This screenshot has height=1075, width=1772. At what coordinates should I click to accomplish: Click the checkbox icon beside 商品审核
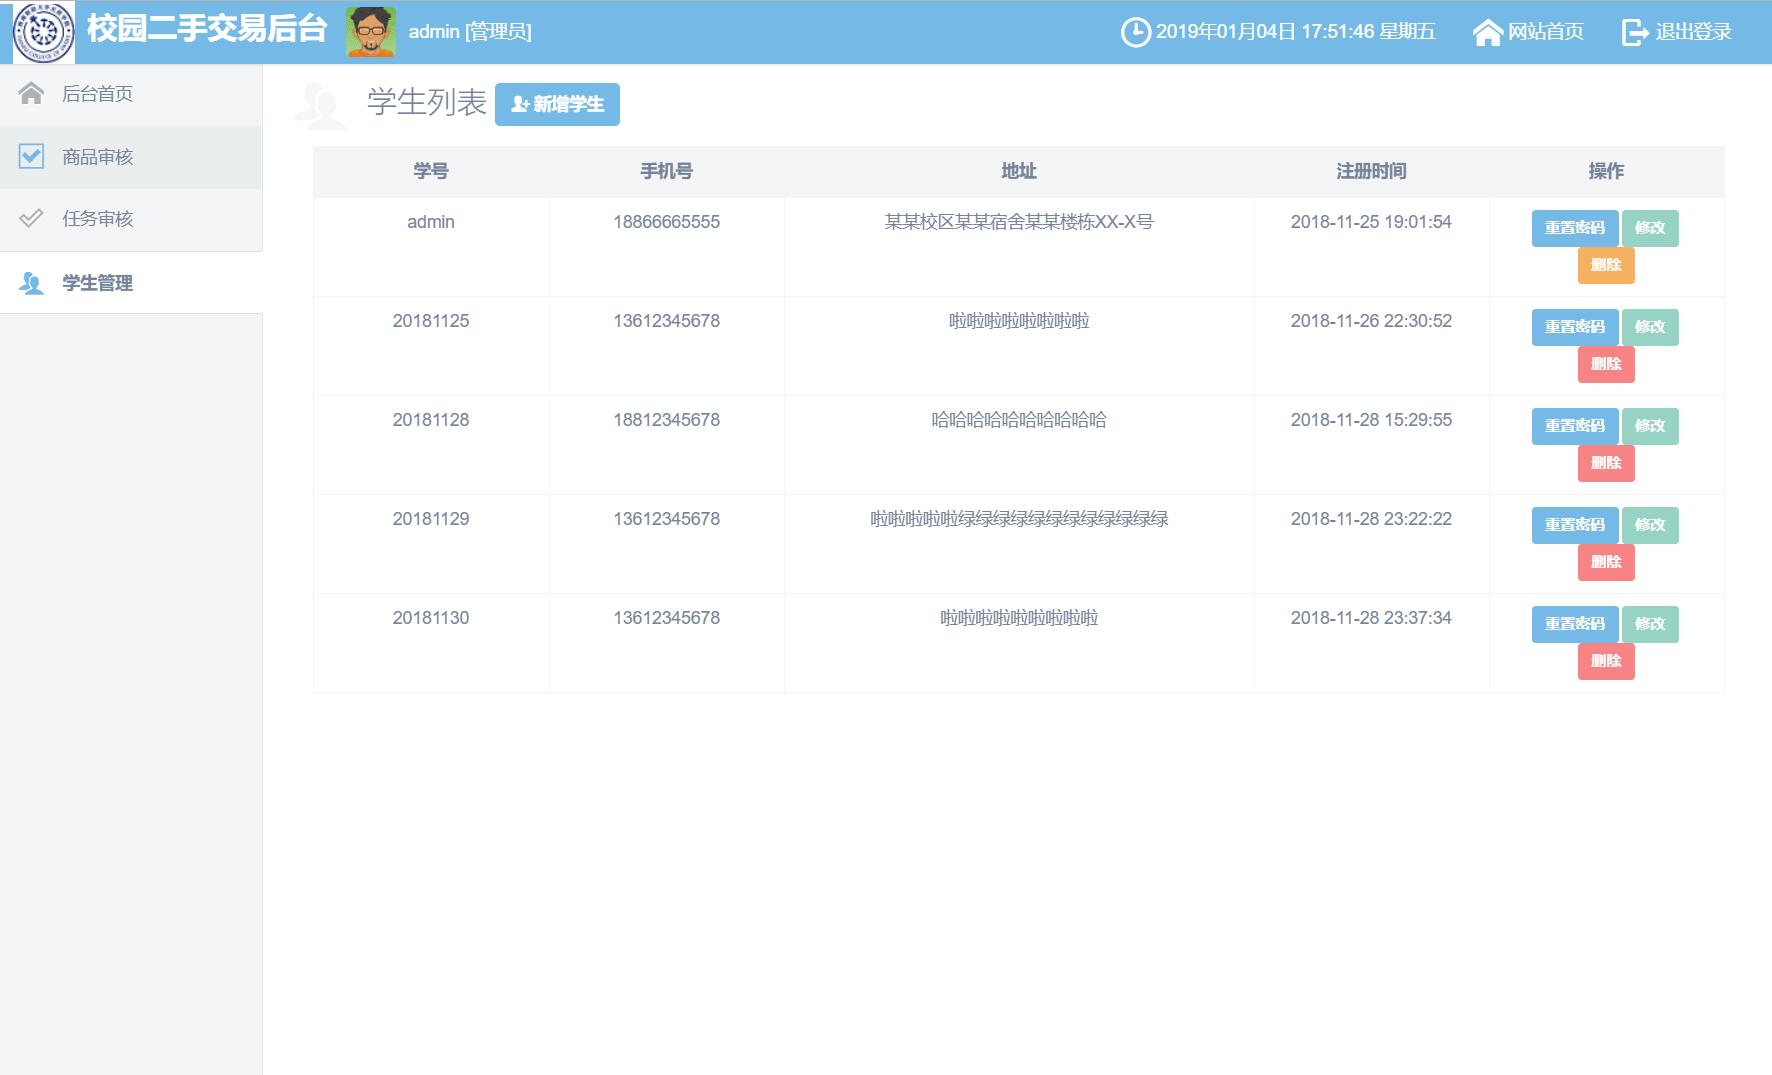31,156
